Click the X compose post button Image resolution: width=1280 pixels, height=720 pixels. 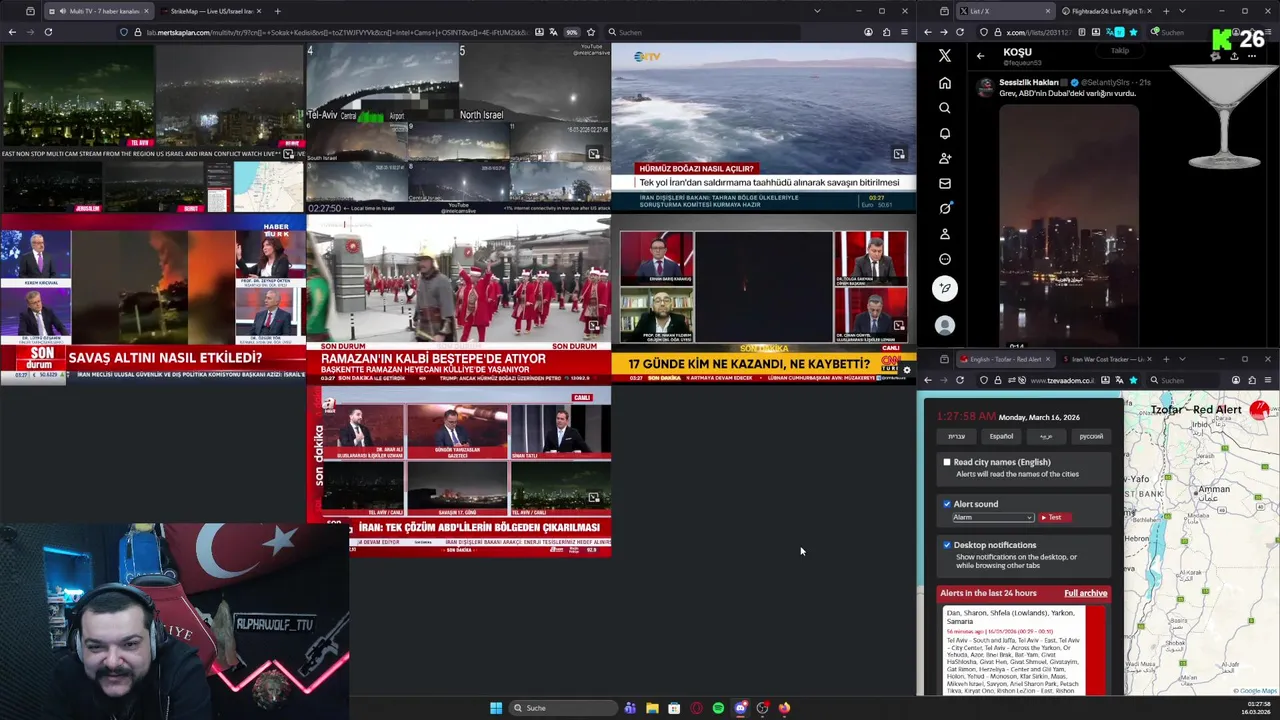pyautogui.click(x=945, y=289)
